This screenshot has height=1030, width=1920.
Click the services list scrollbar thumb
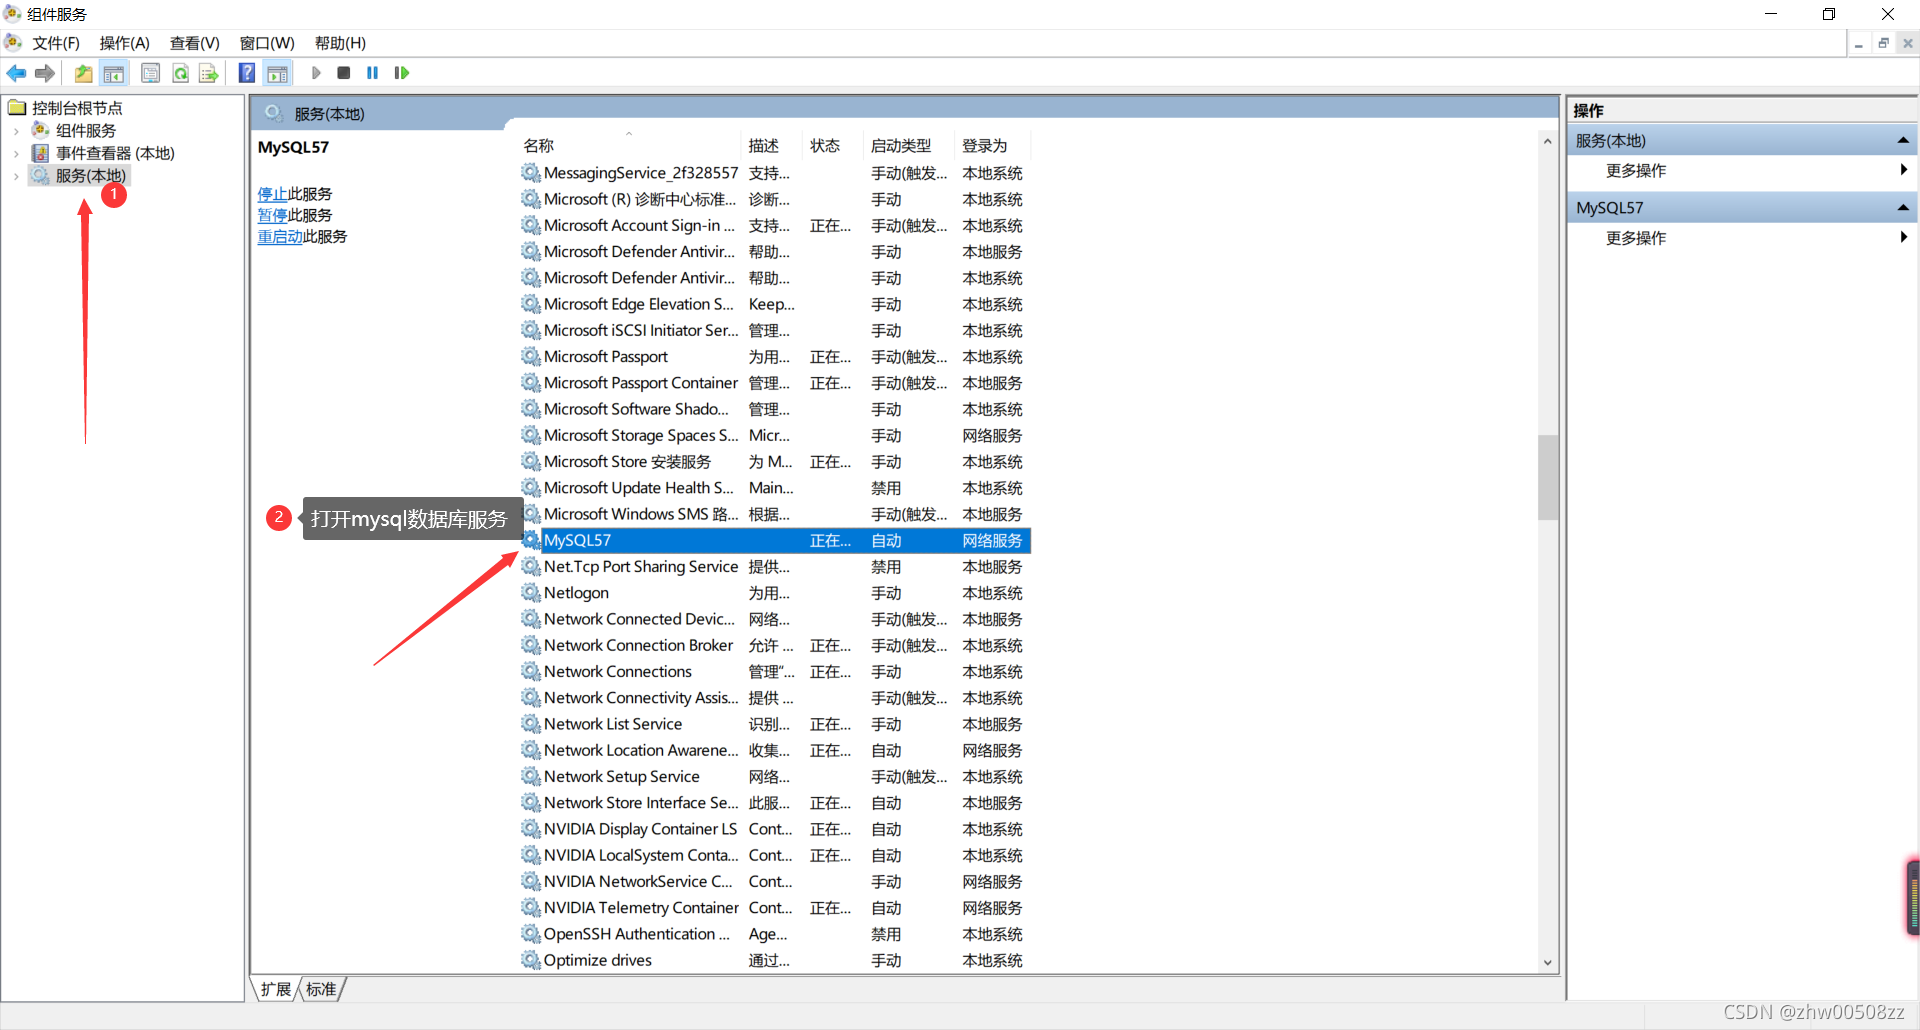click(1548, 477)
